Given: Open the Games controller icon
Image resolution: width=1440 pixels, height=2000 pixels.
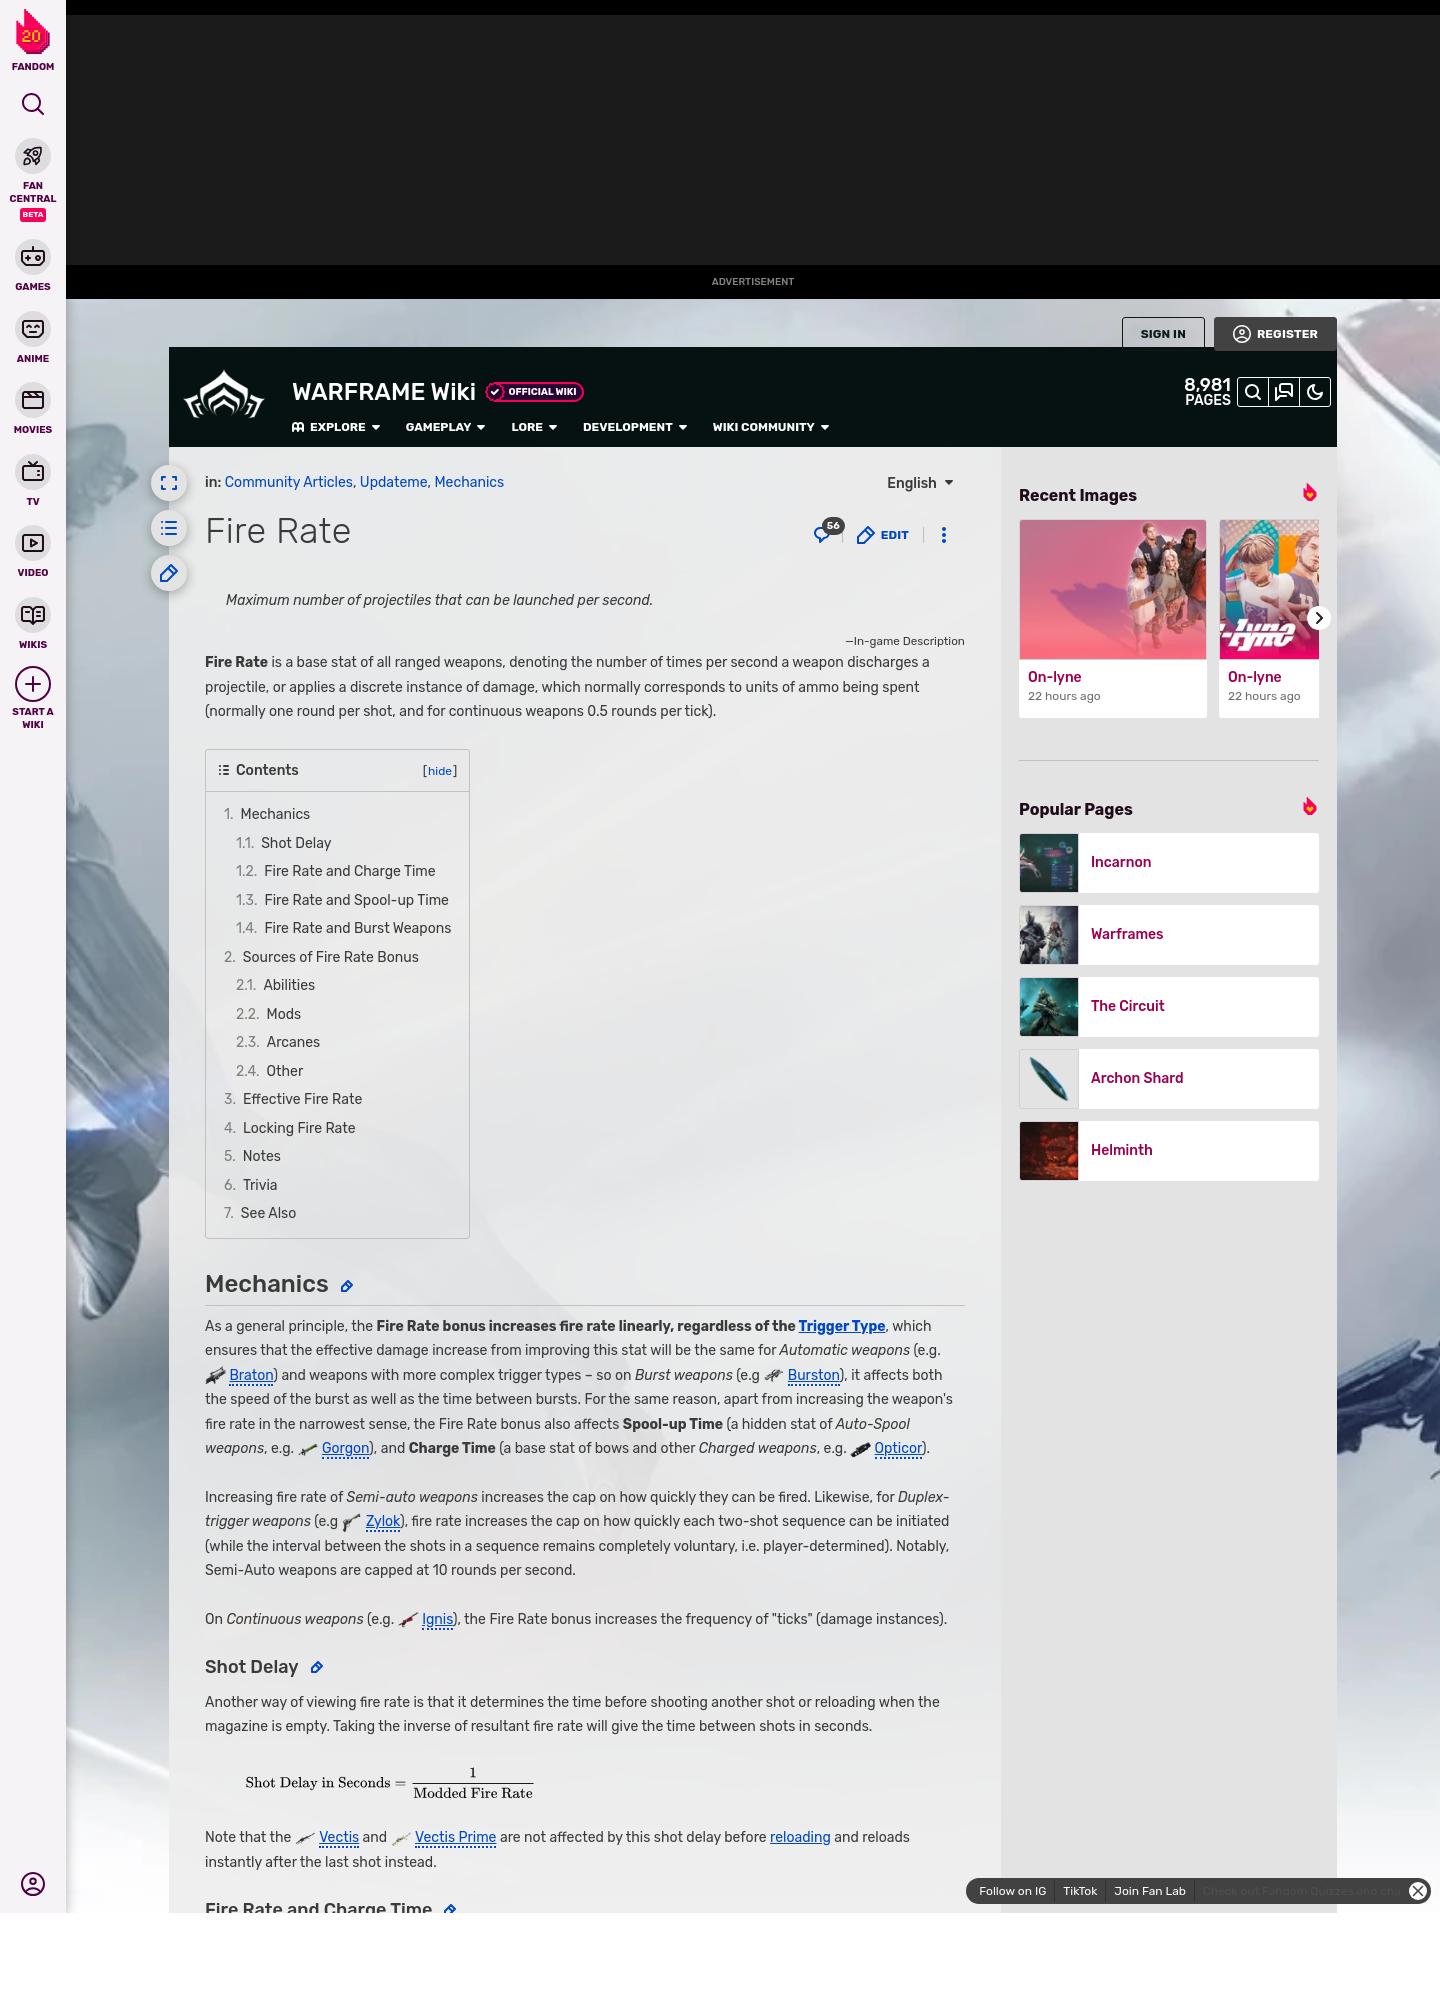Looking at the screenshot, I should click(x=33, y=257).
